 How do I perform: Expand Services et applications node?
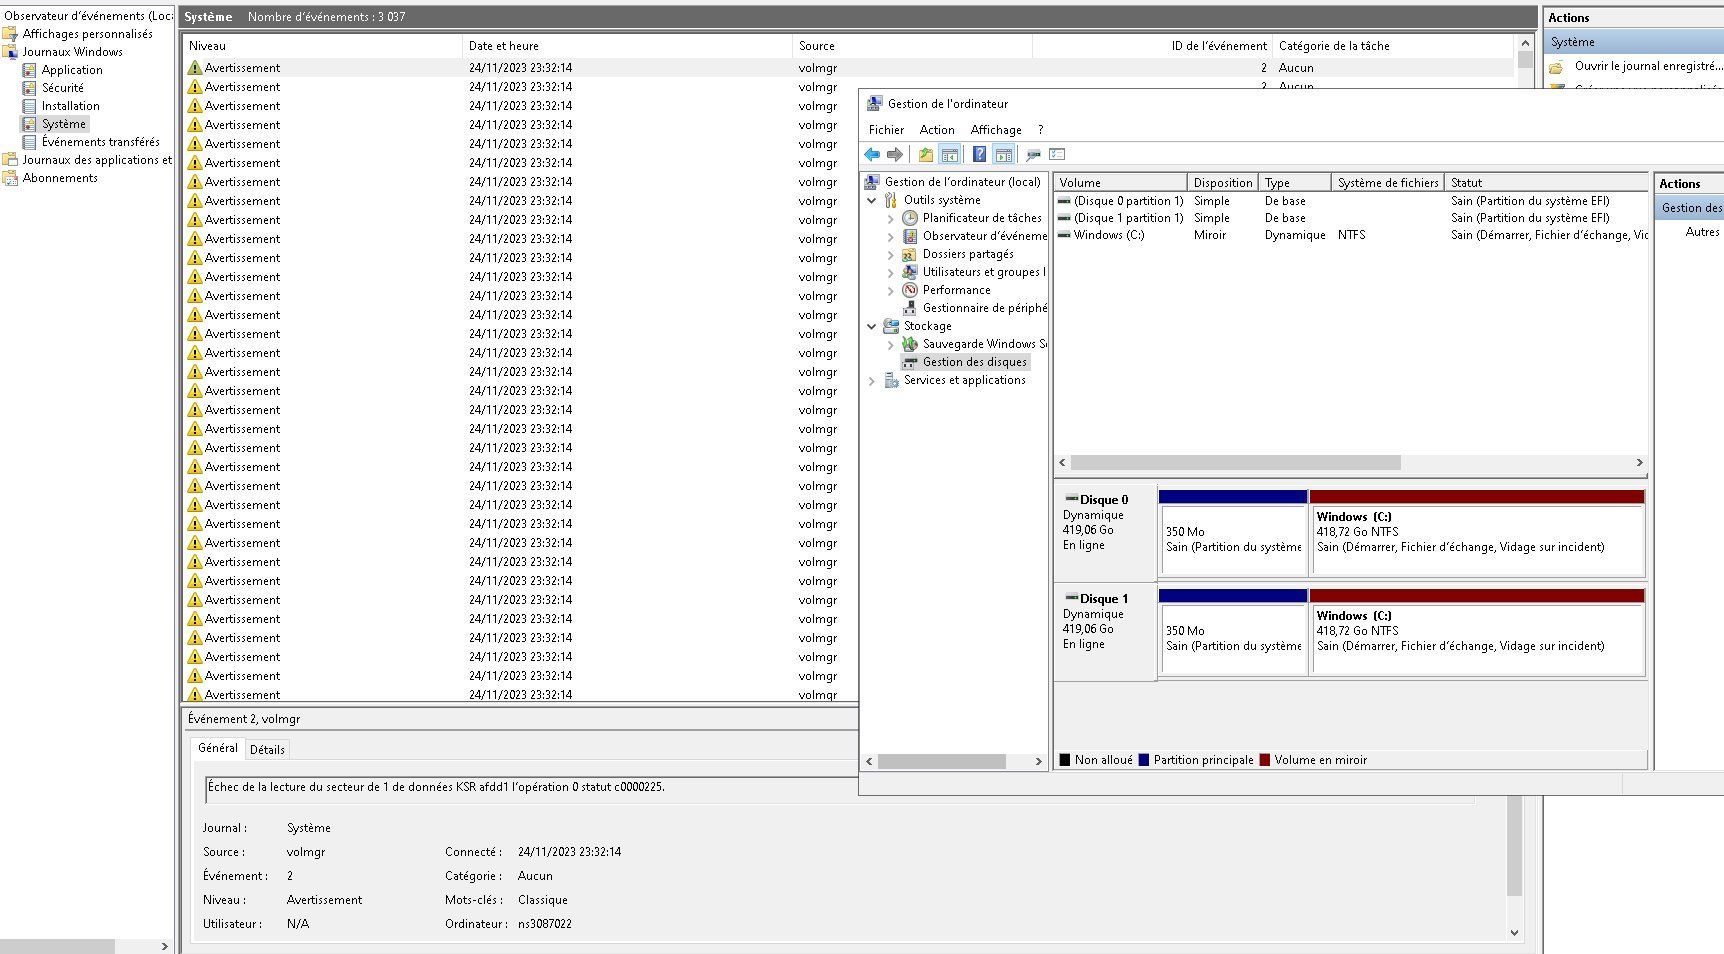click(872, 381)
